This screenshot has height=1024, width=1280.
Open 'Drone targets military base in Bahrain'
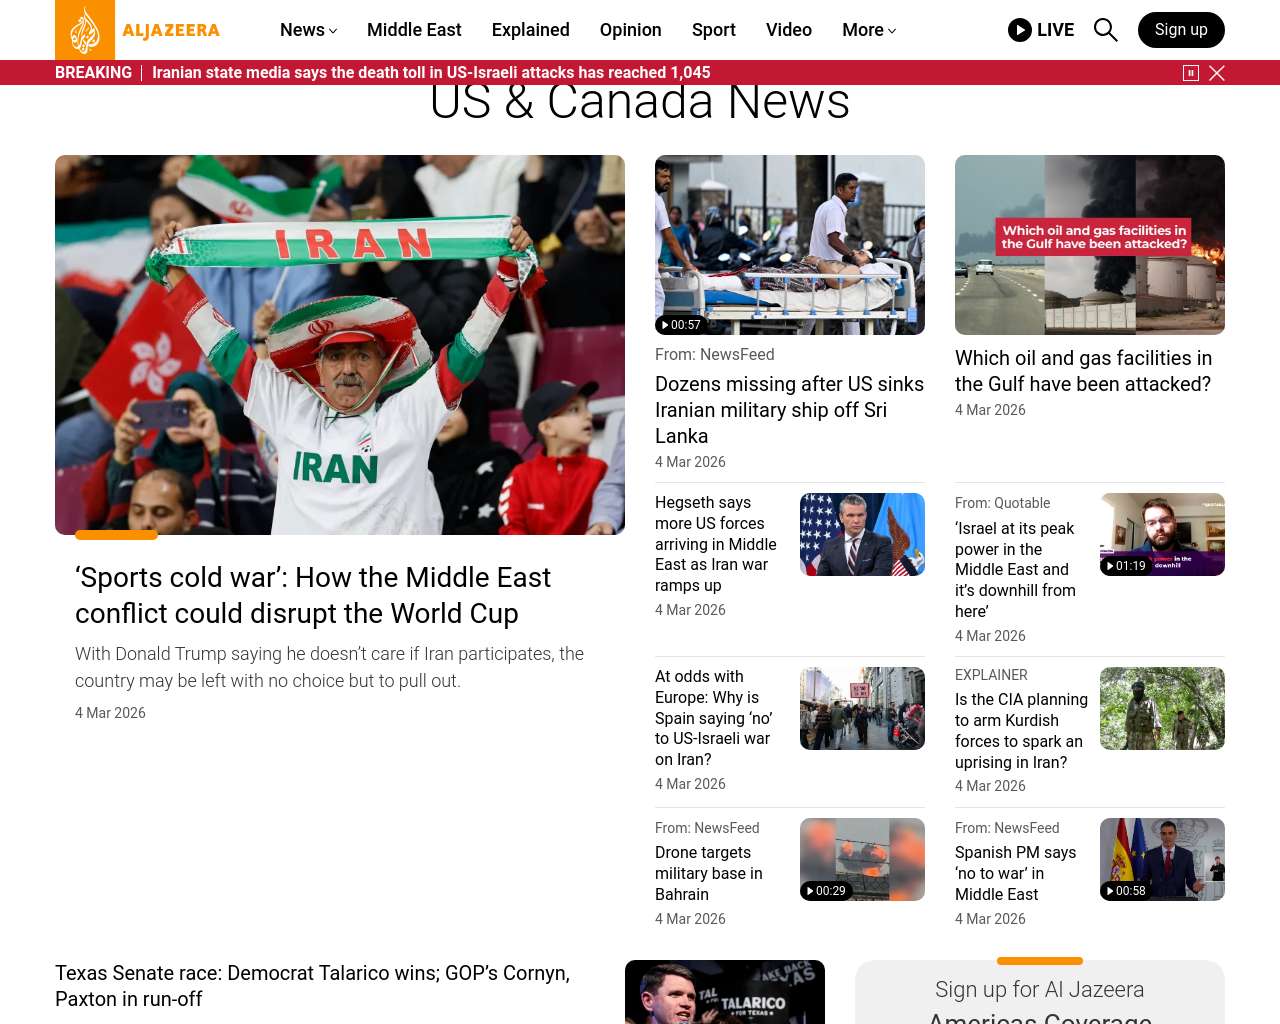pyautogui.click(x=709, y=873)
